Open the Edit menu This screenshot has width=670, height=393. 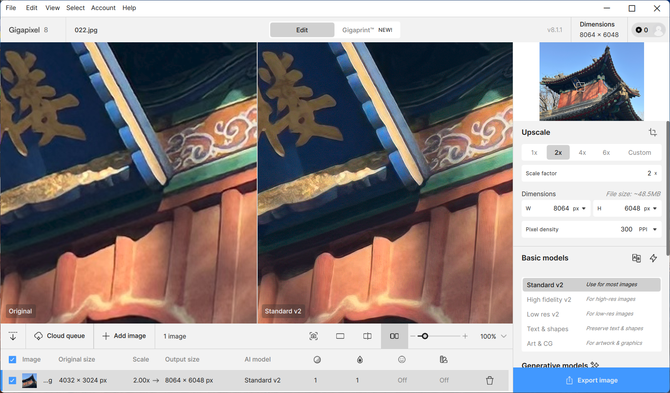click(x=31, y=8)
